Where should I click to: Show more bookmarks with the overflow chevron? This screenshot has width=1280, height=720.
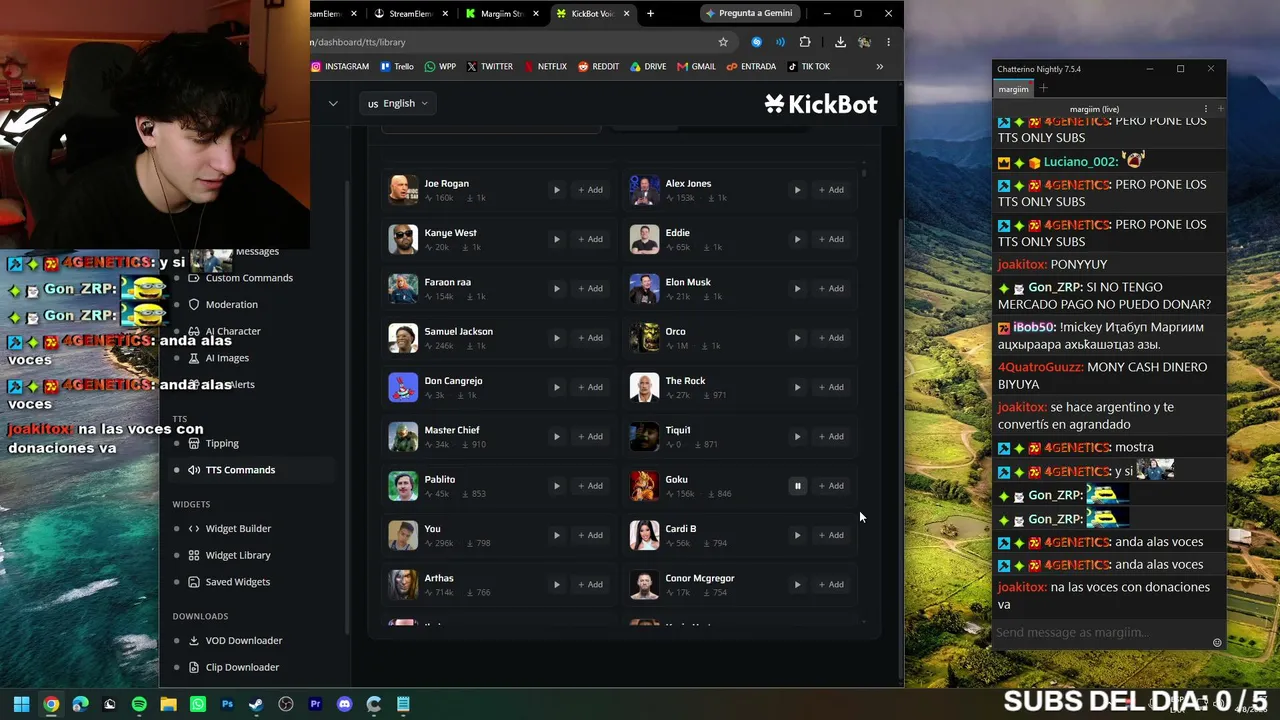point(880,67)
